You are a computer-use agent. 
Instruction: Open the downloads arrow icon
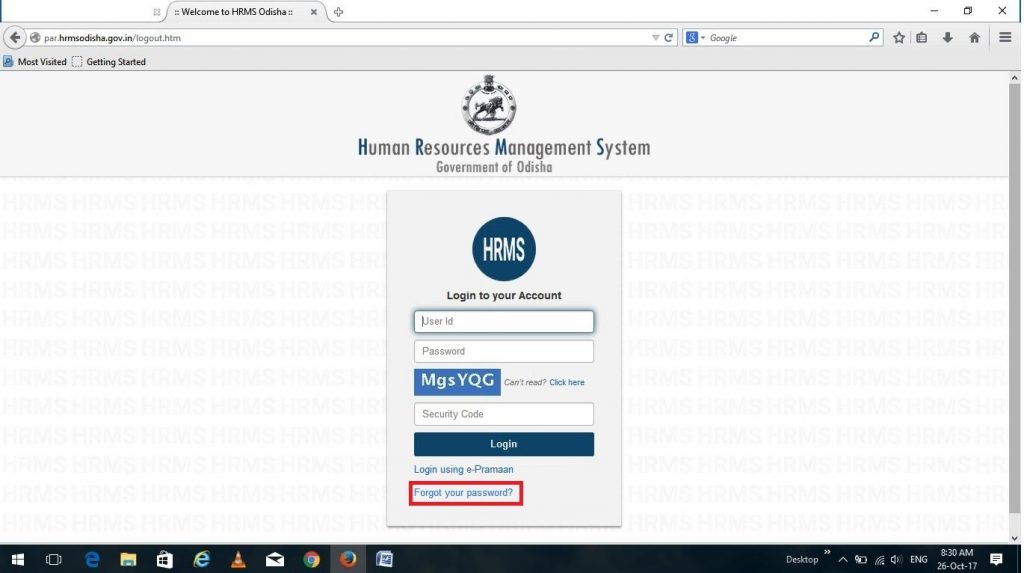[x=947, y=38]
